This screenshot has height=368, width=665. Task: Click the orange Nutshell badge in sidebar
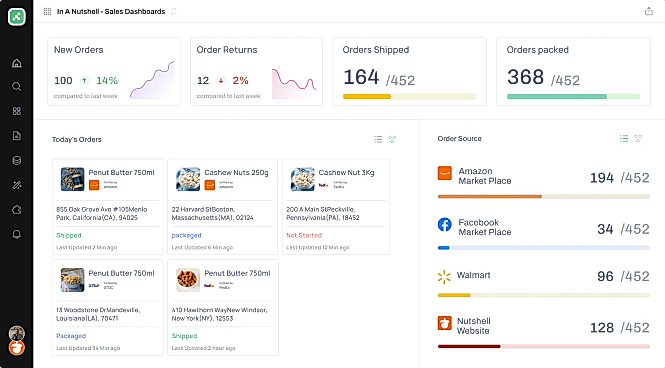(x=17, y=348)
